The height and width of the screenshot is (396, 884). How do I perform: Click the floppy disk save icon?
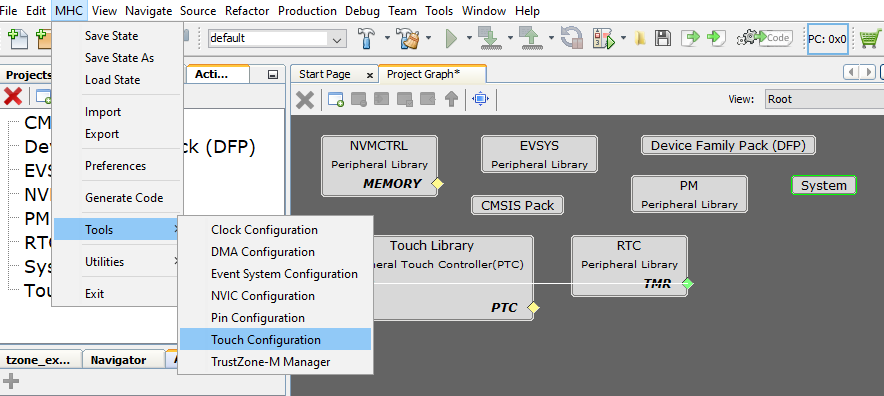(x=662, y=38)
